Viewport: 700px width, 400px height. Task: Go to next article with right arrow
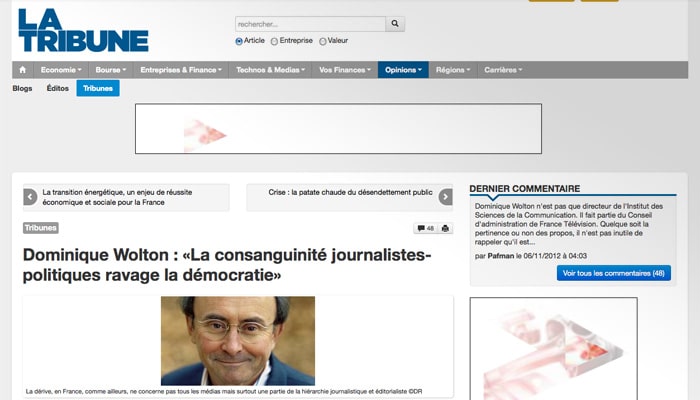(x=446, y=197)
